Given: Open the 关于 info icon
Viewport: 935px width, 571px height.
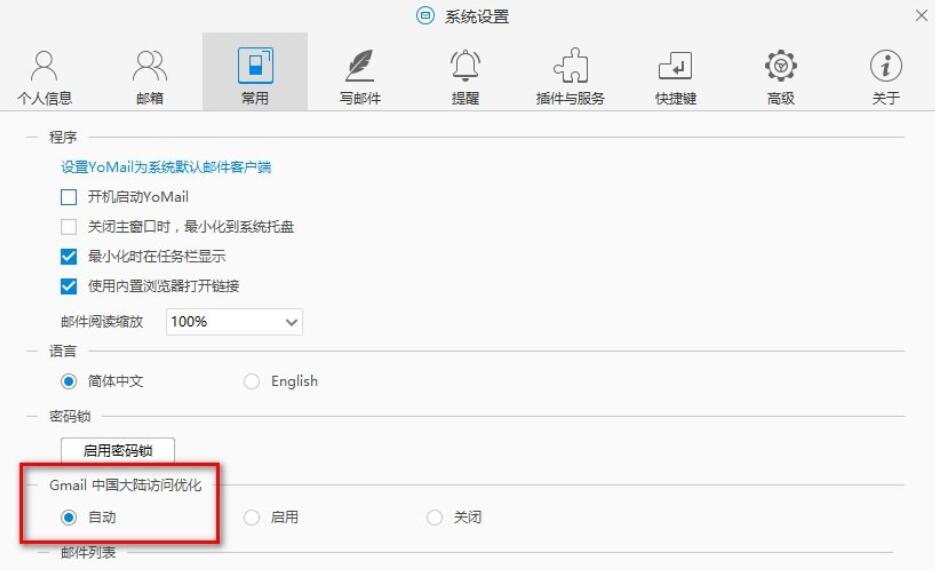Looking at the screenshot, I should tap(885, 66).
